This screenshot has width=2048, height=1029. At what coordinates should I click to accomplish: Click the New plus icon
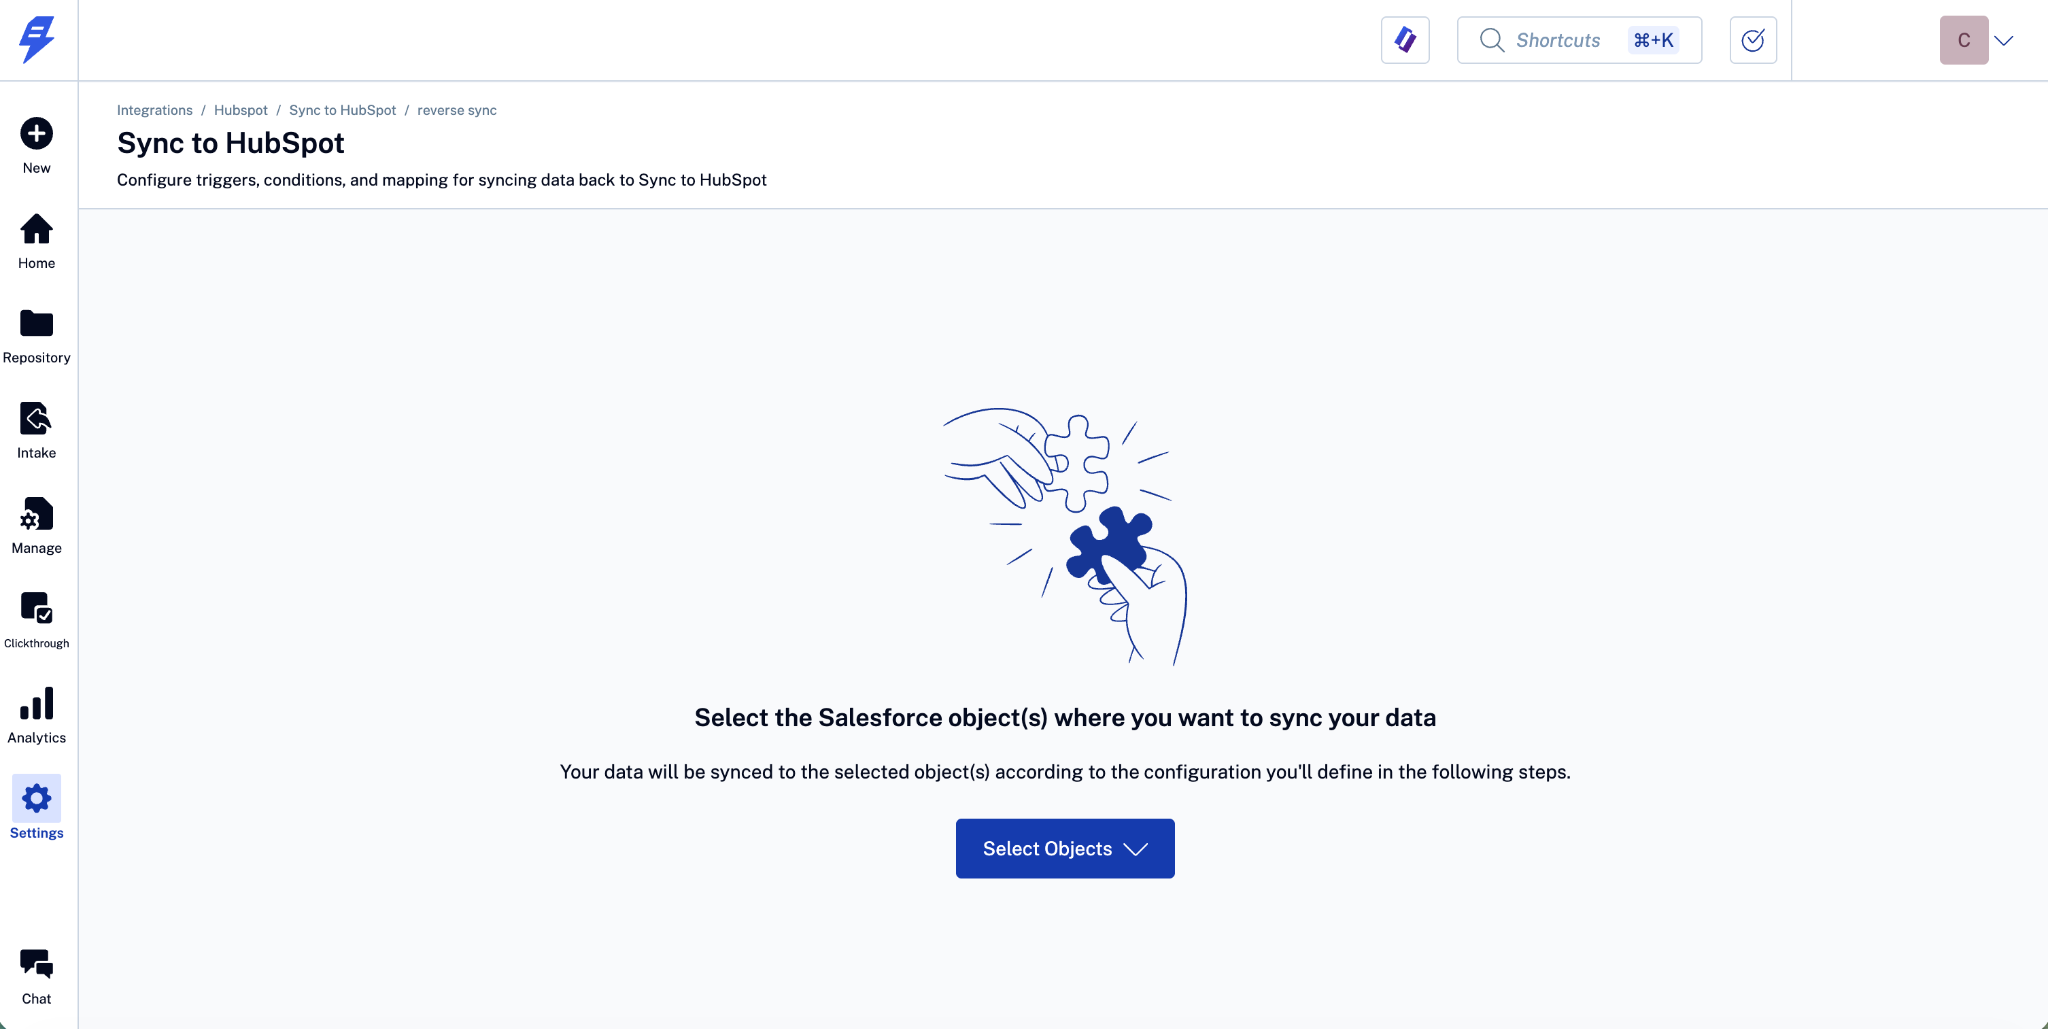pos(37,134)
